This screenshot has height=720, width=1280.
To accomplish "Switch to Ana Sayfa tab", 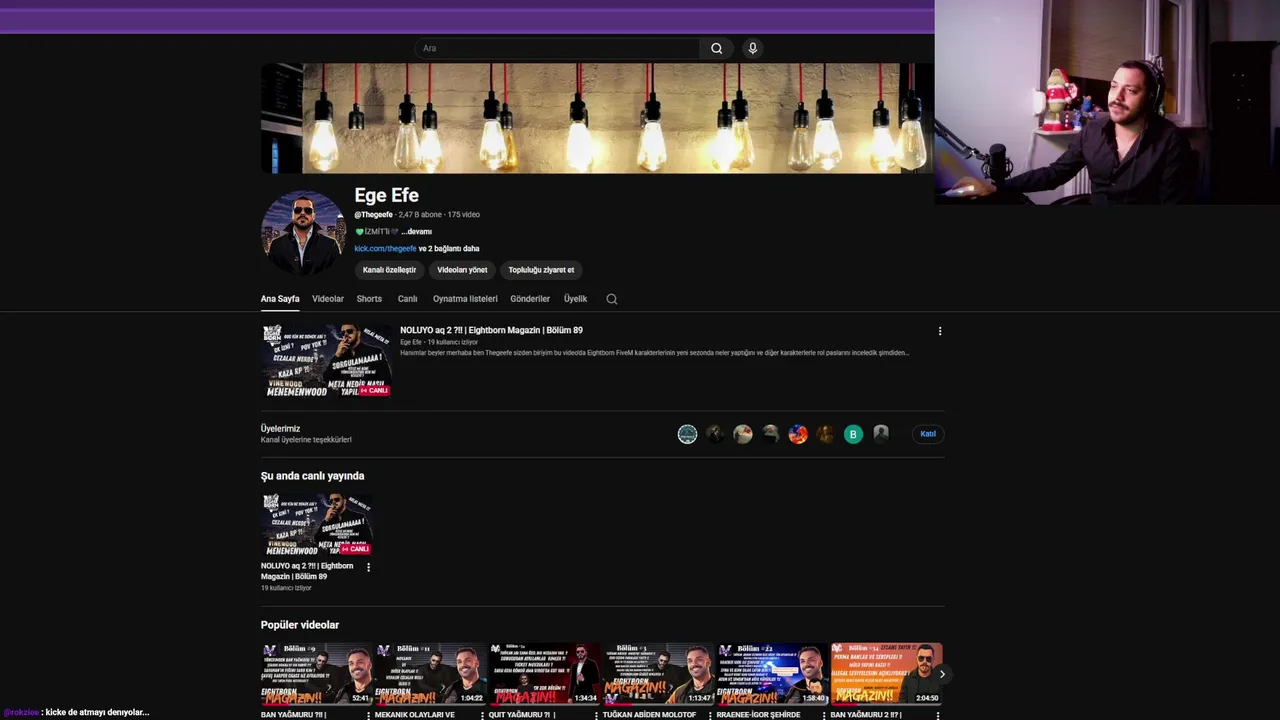I will pos(280,299).
